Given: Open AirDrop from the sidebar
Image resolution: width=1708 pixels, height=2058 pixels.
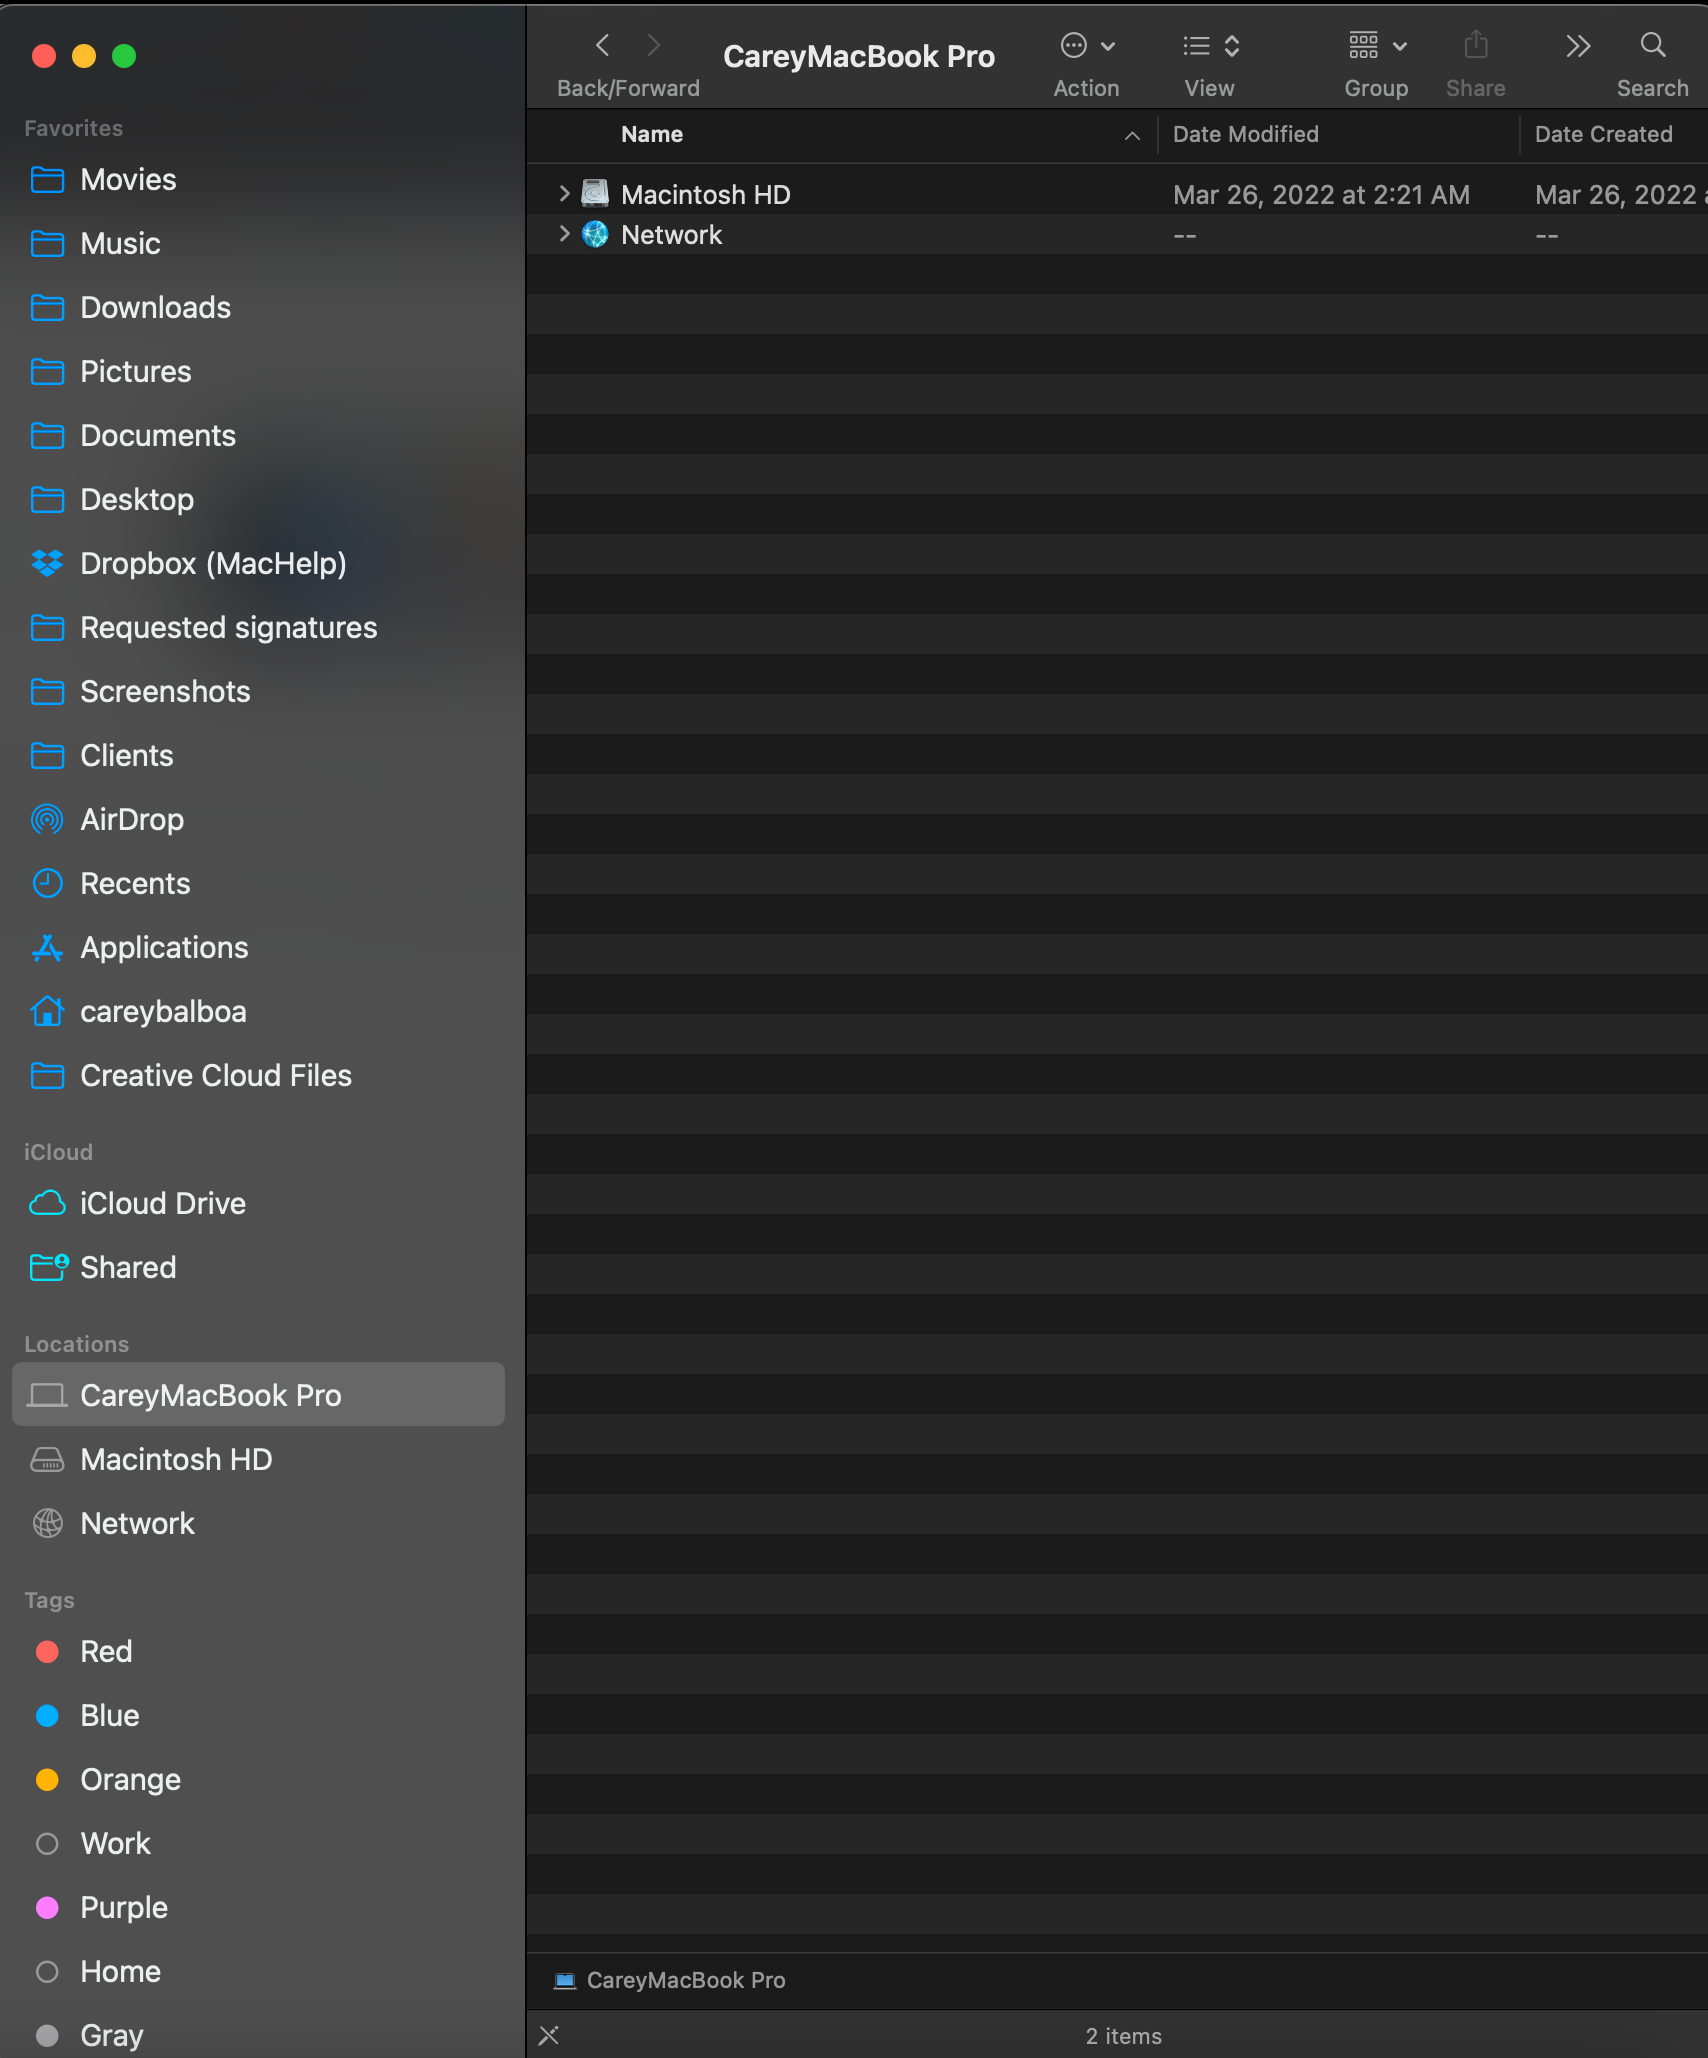Looking at the screenshot, I should click(258, 820).
